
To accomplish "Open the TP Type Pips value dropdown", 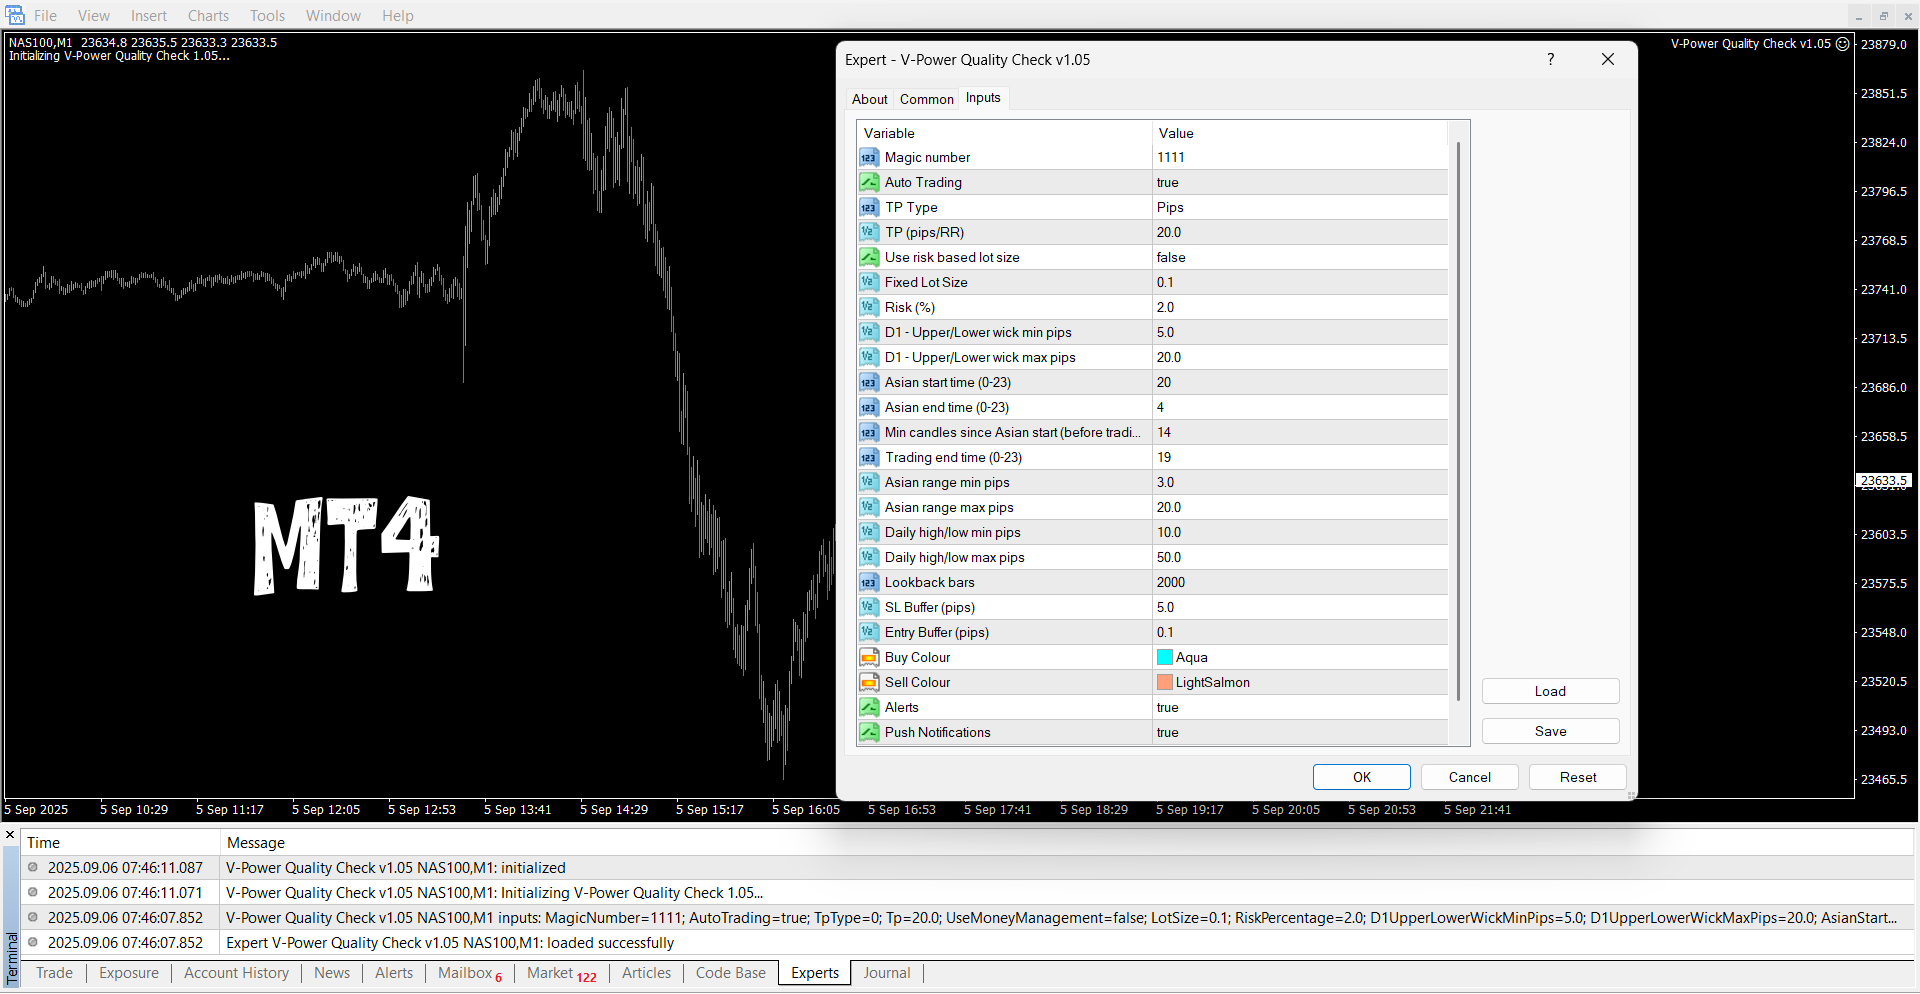I will point(1300,207).
